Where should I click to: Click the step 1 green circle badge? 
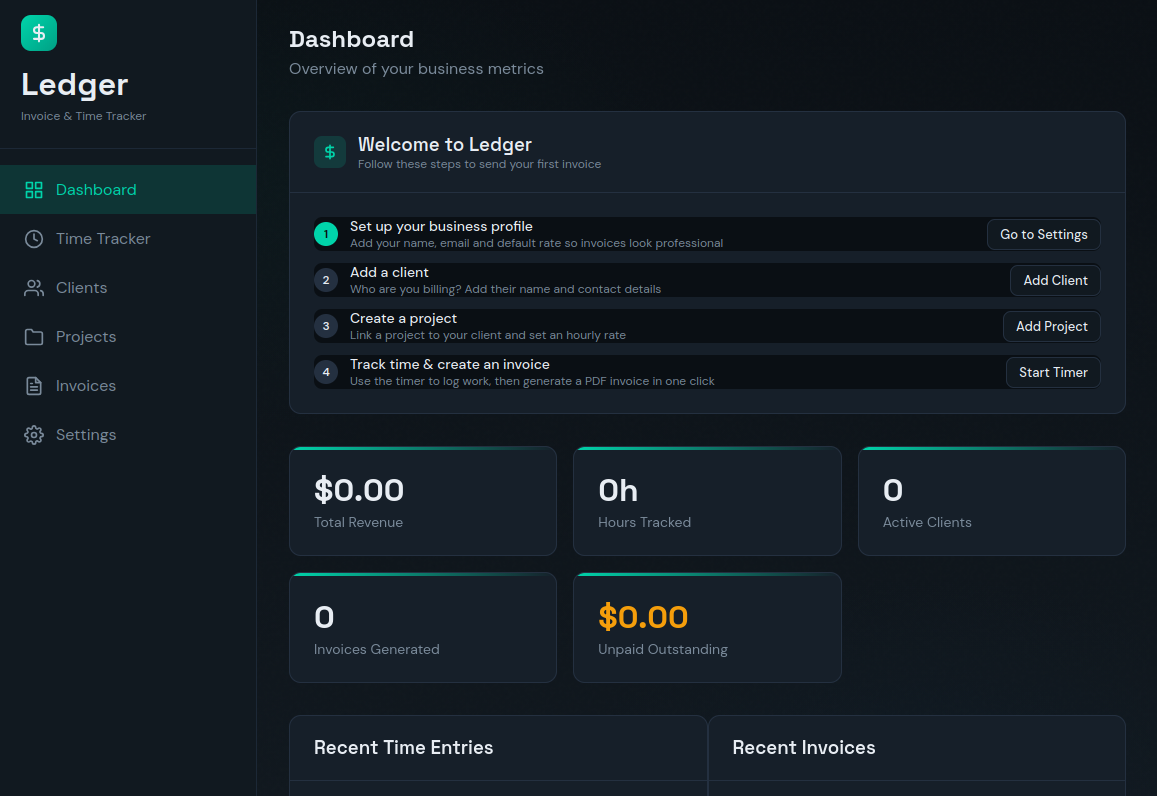[x=326, y=234]
